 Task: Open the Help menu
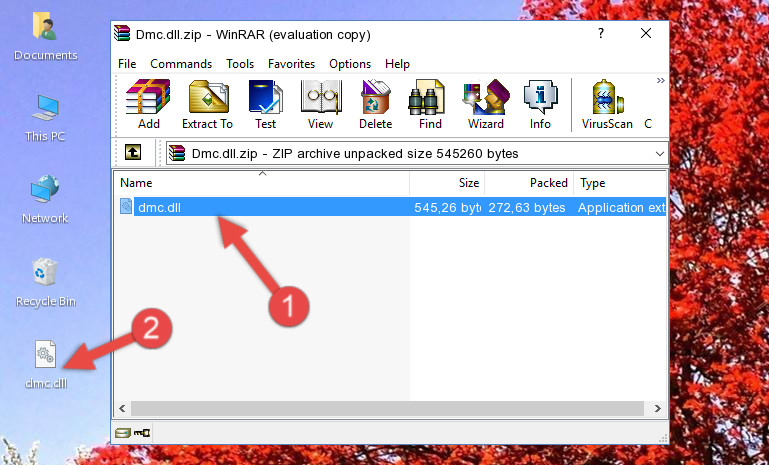397,64
